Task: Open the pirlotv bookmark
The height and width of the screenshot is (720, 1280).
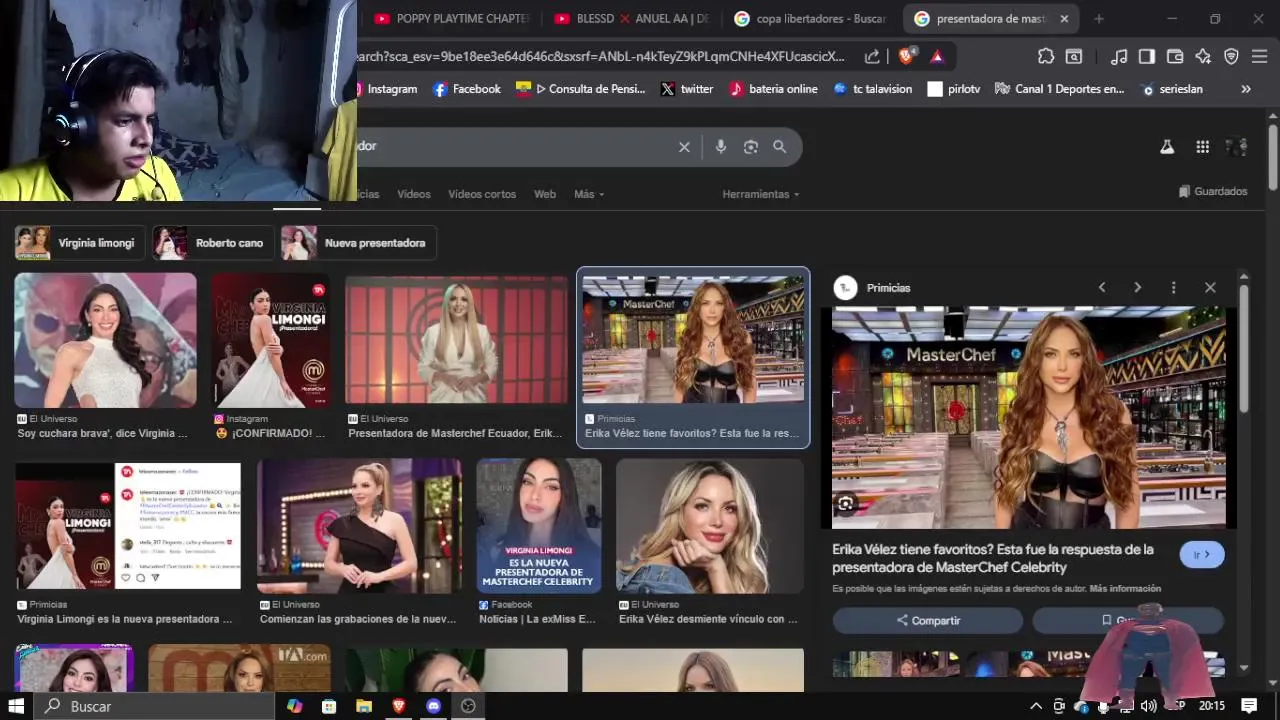Action: pos(954,89)
